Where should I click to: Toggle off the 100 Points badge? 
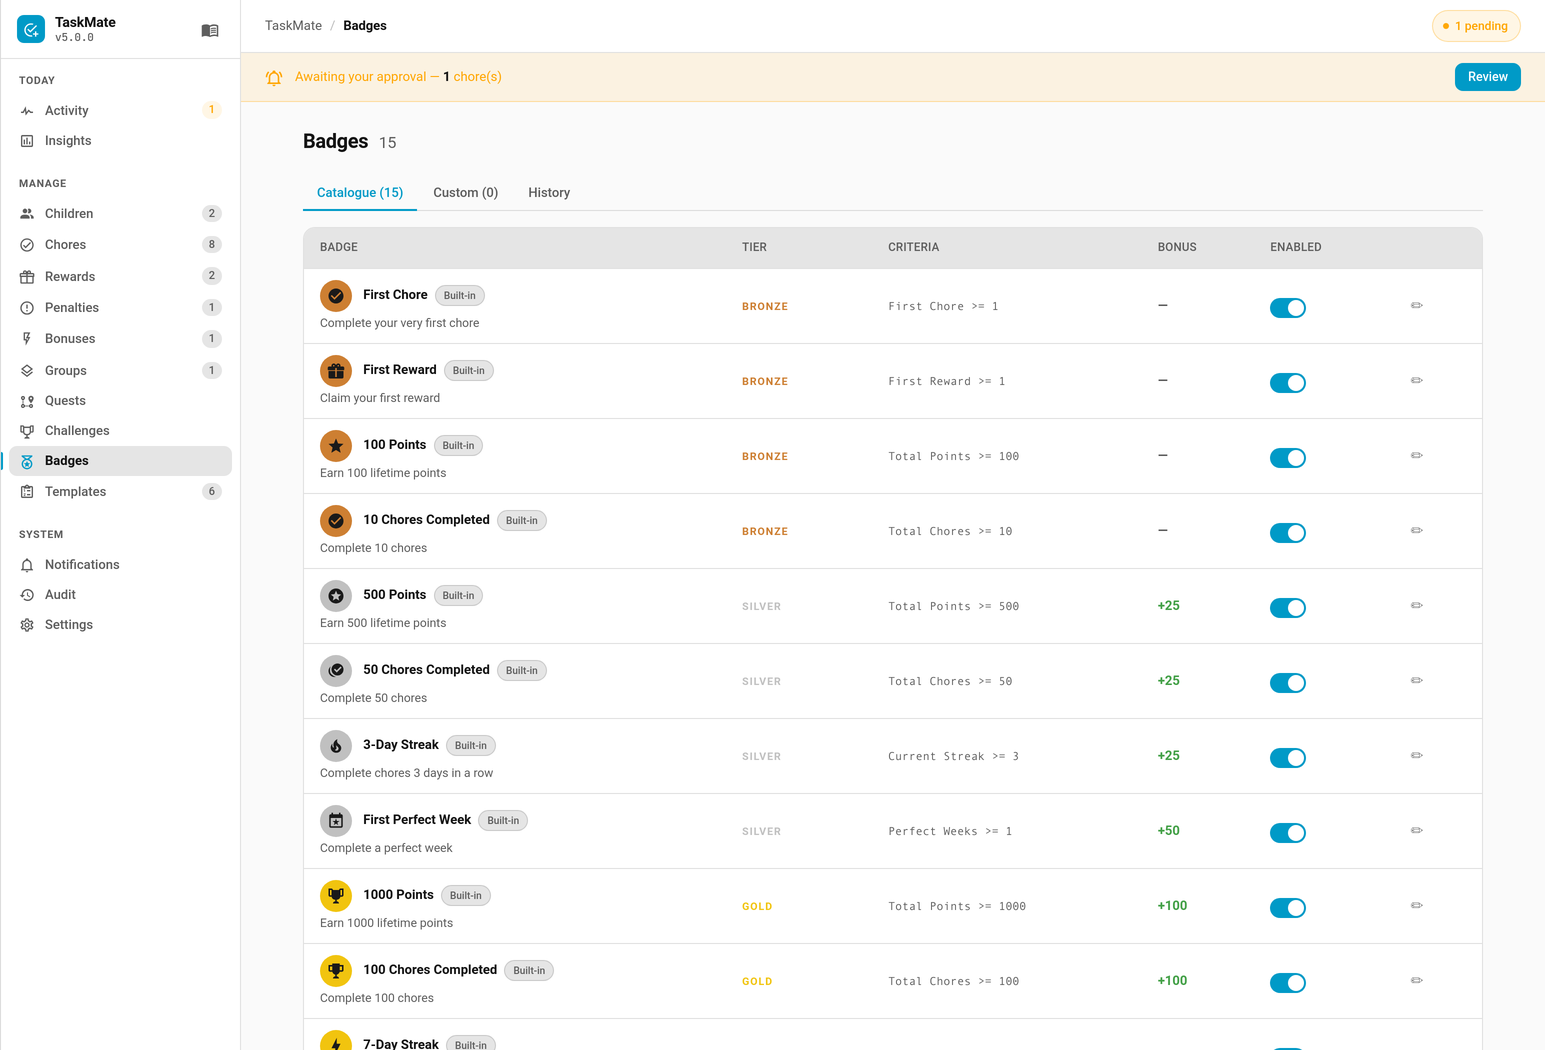click(1288, 458)
